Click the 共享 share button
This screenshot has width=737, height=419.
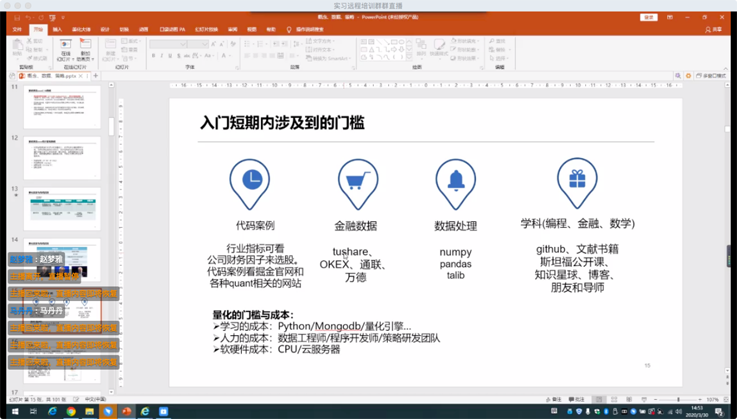coord(713,30)
